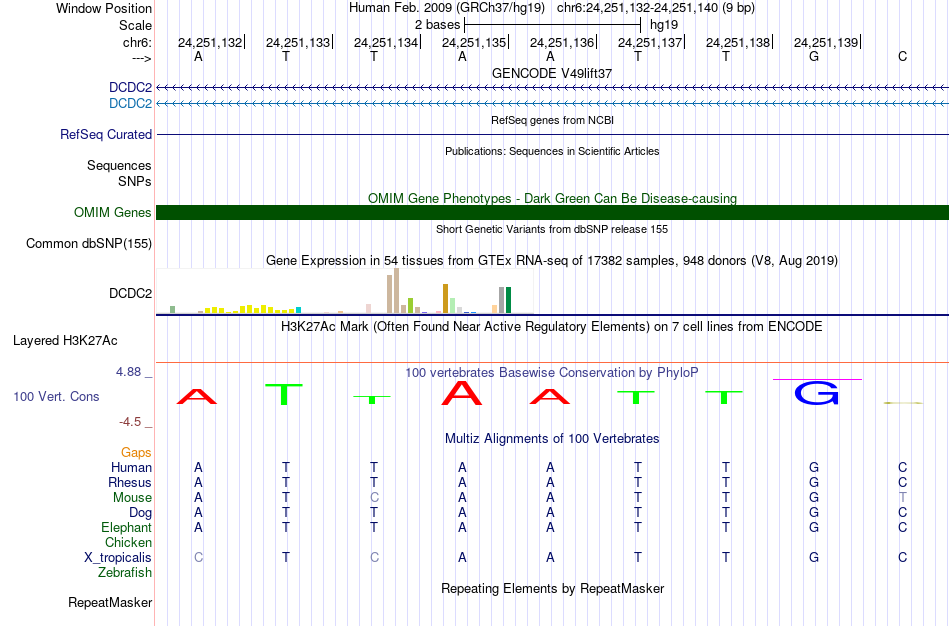Open the dark blue DCDC2 GENCODE transcript label
Screen dimensions: 950x626
(130, 87)
